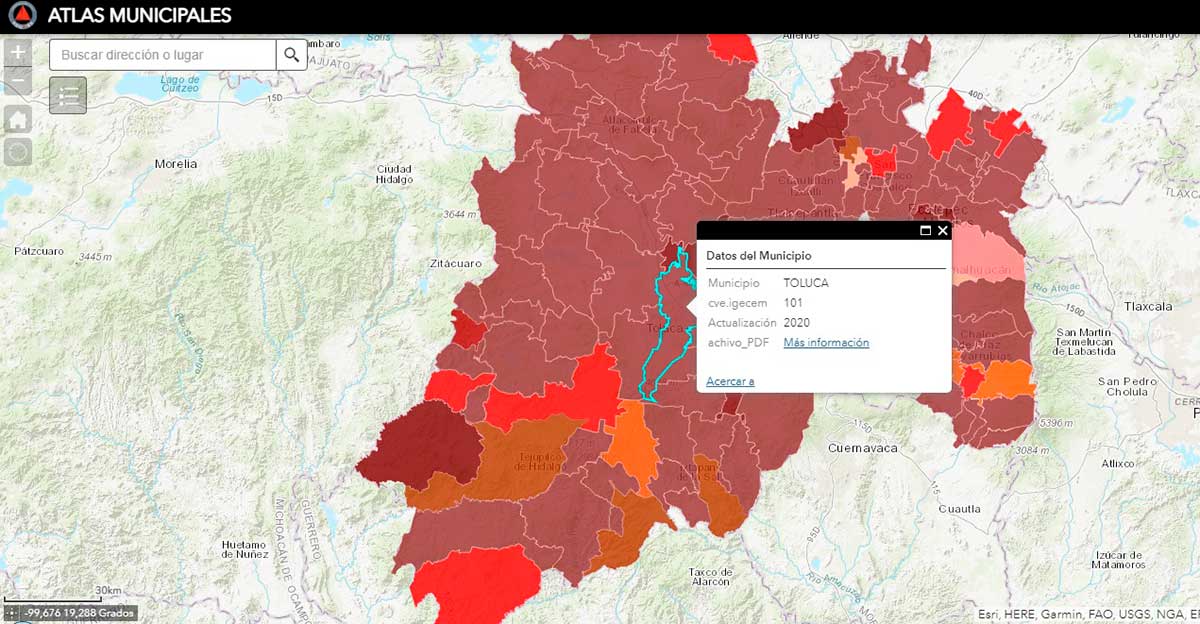
Task: Maximize the Datos del Municipio popup
Action: (925, 231)
